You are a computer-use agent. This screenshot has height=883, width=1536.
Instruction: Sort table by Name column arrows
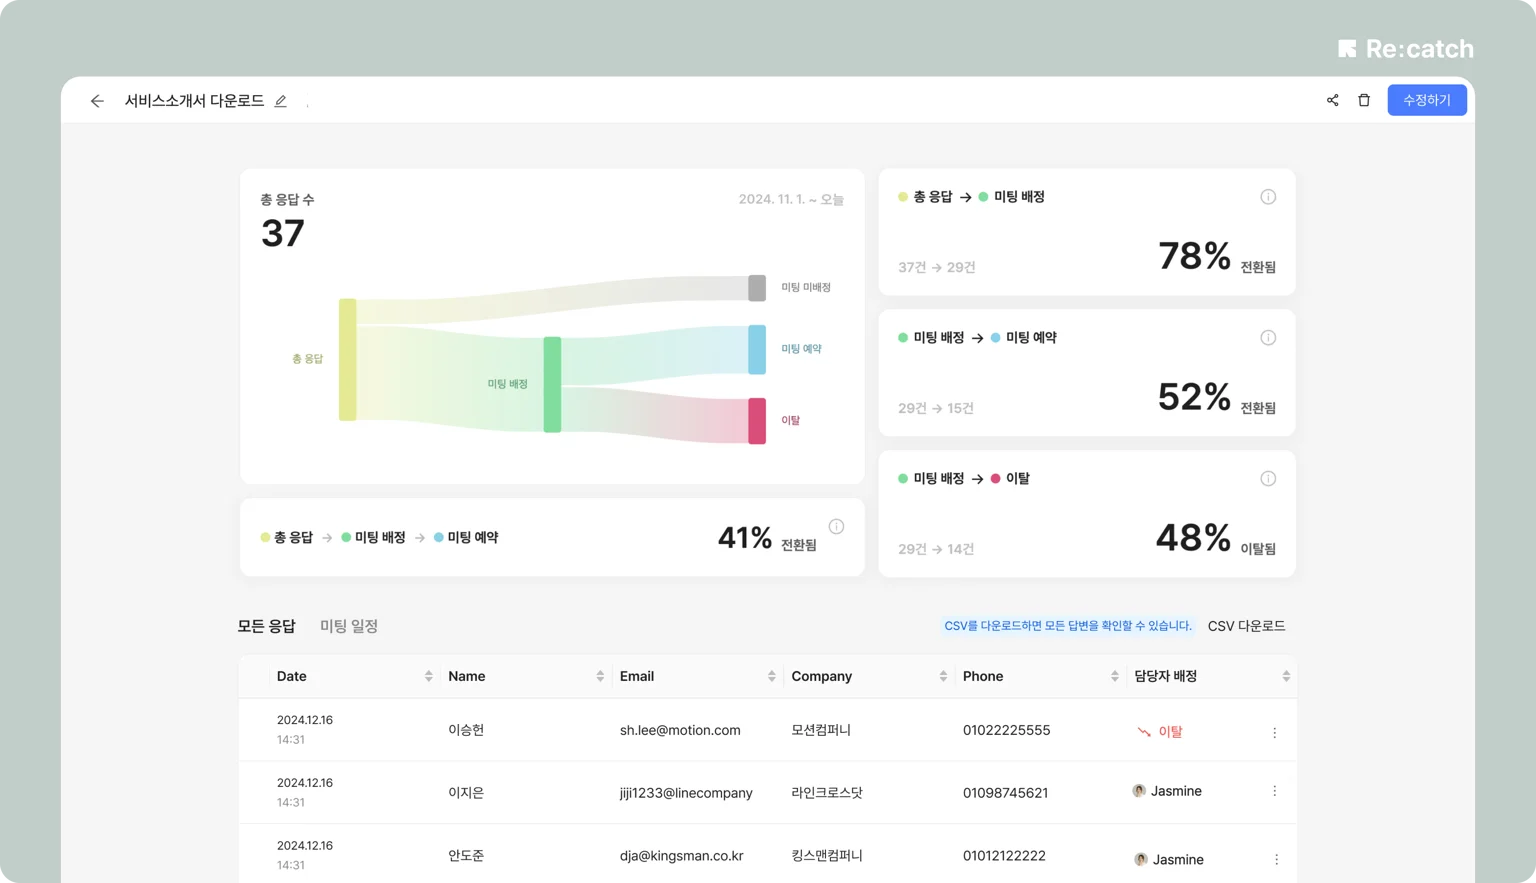[x=600, y=677]
